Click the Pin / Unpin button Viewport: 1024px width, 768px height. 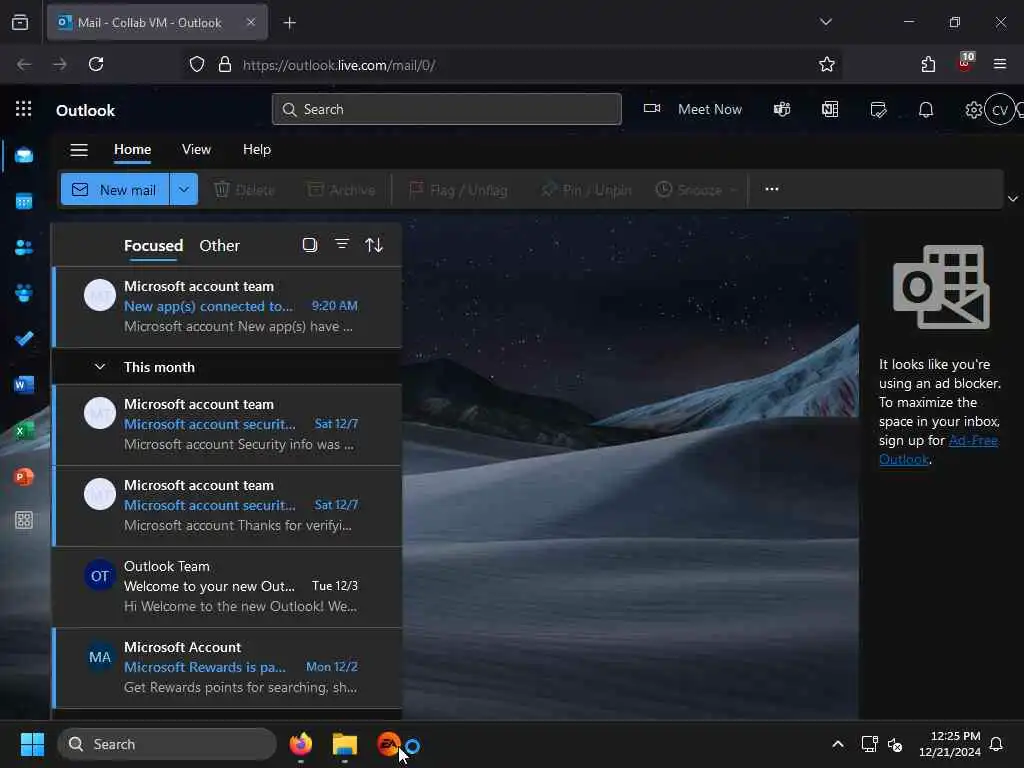(x=586, y=190)
